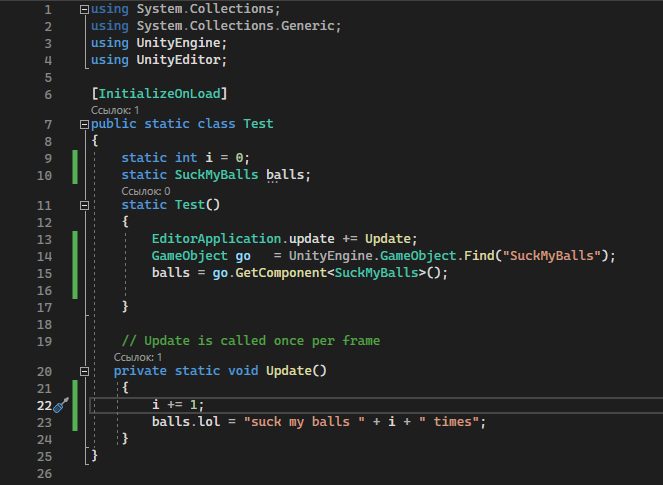Screen dimensions: 663x485
Task: Click the string "suck my balls " on line 23
Action: (x=304, y=422)
